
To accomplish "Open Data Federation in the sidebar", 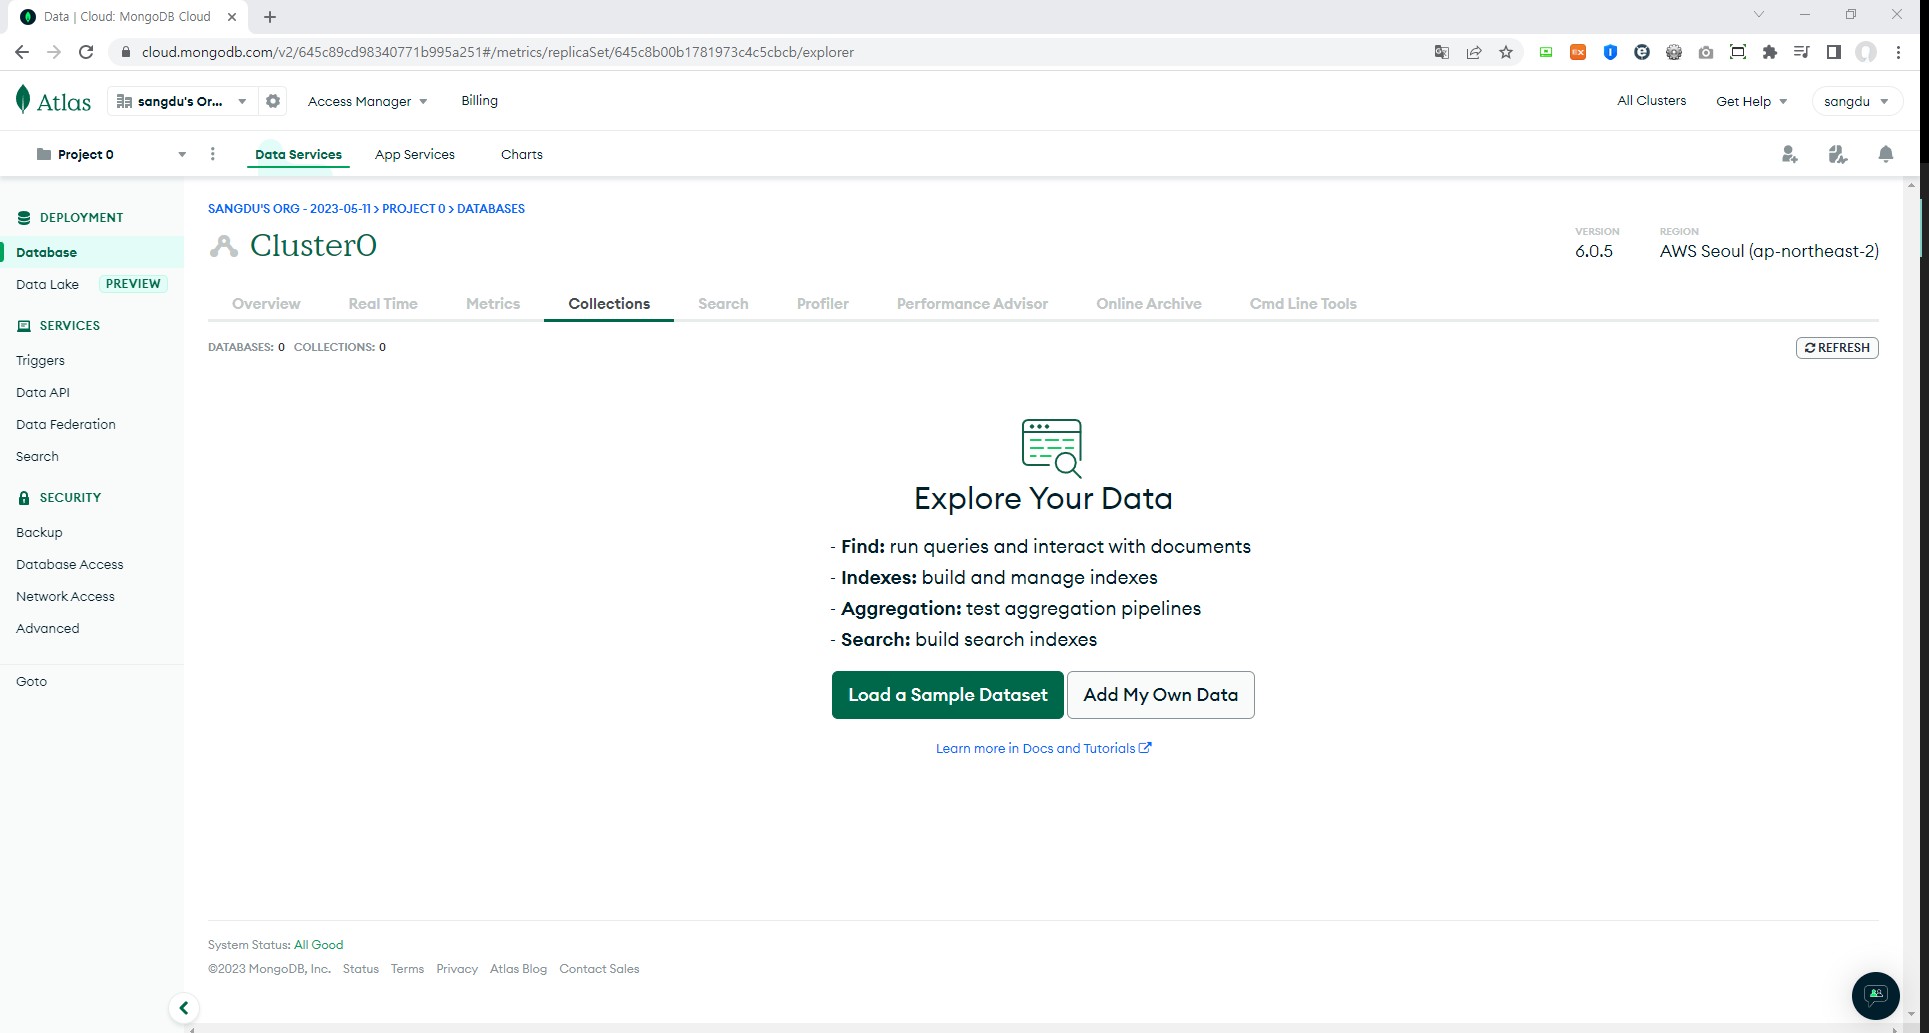I will [x=66, y=424].
